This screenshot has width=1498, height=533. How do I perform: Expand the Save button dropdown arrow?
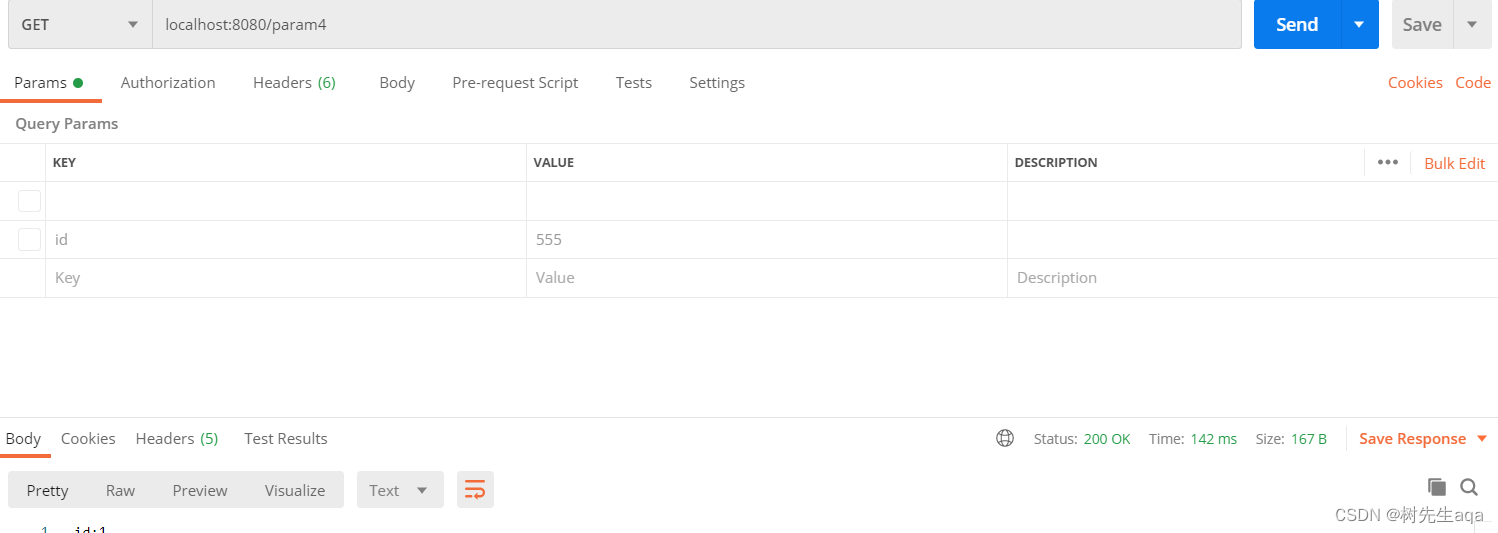(x=1472, y=25)
